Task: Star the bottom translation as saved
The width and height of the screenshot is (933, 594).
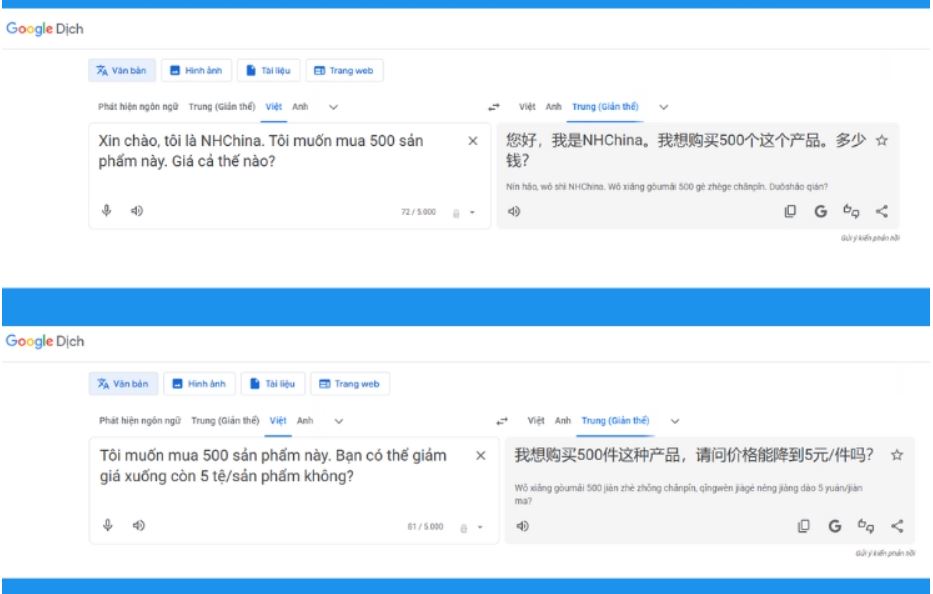Action: coord(896,455)
